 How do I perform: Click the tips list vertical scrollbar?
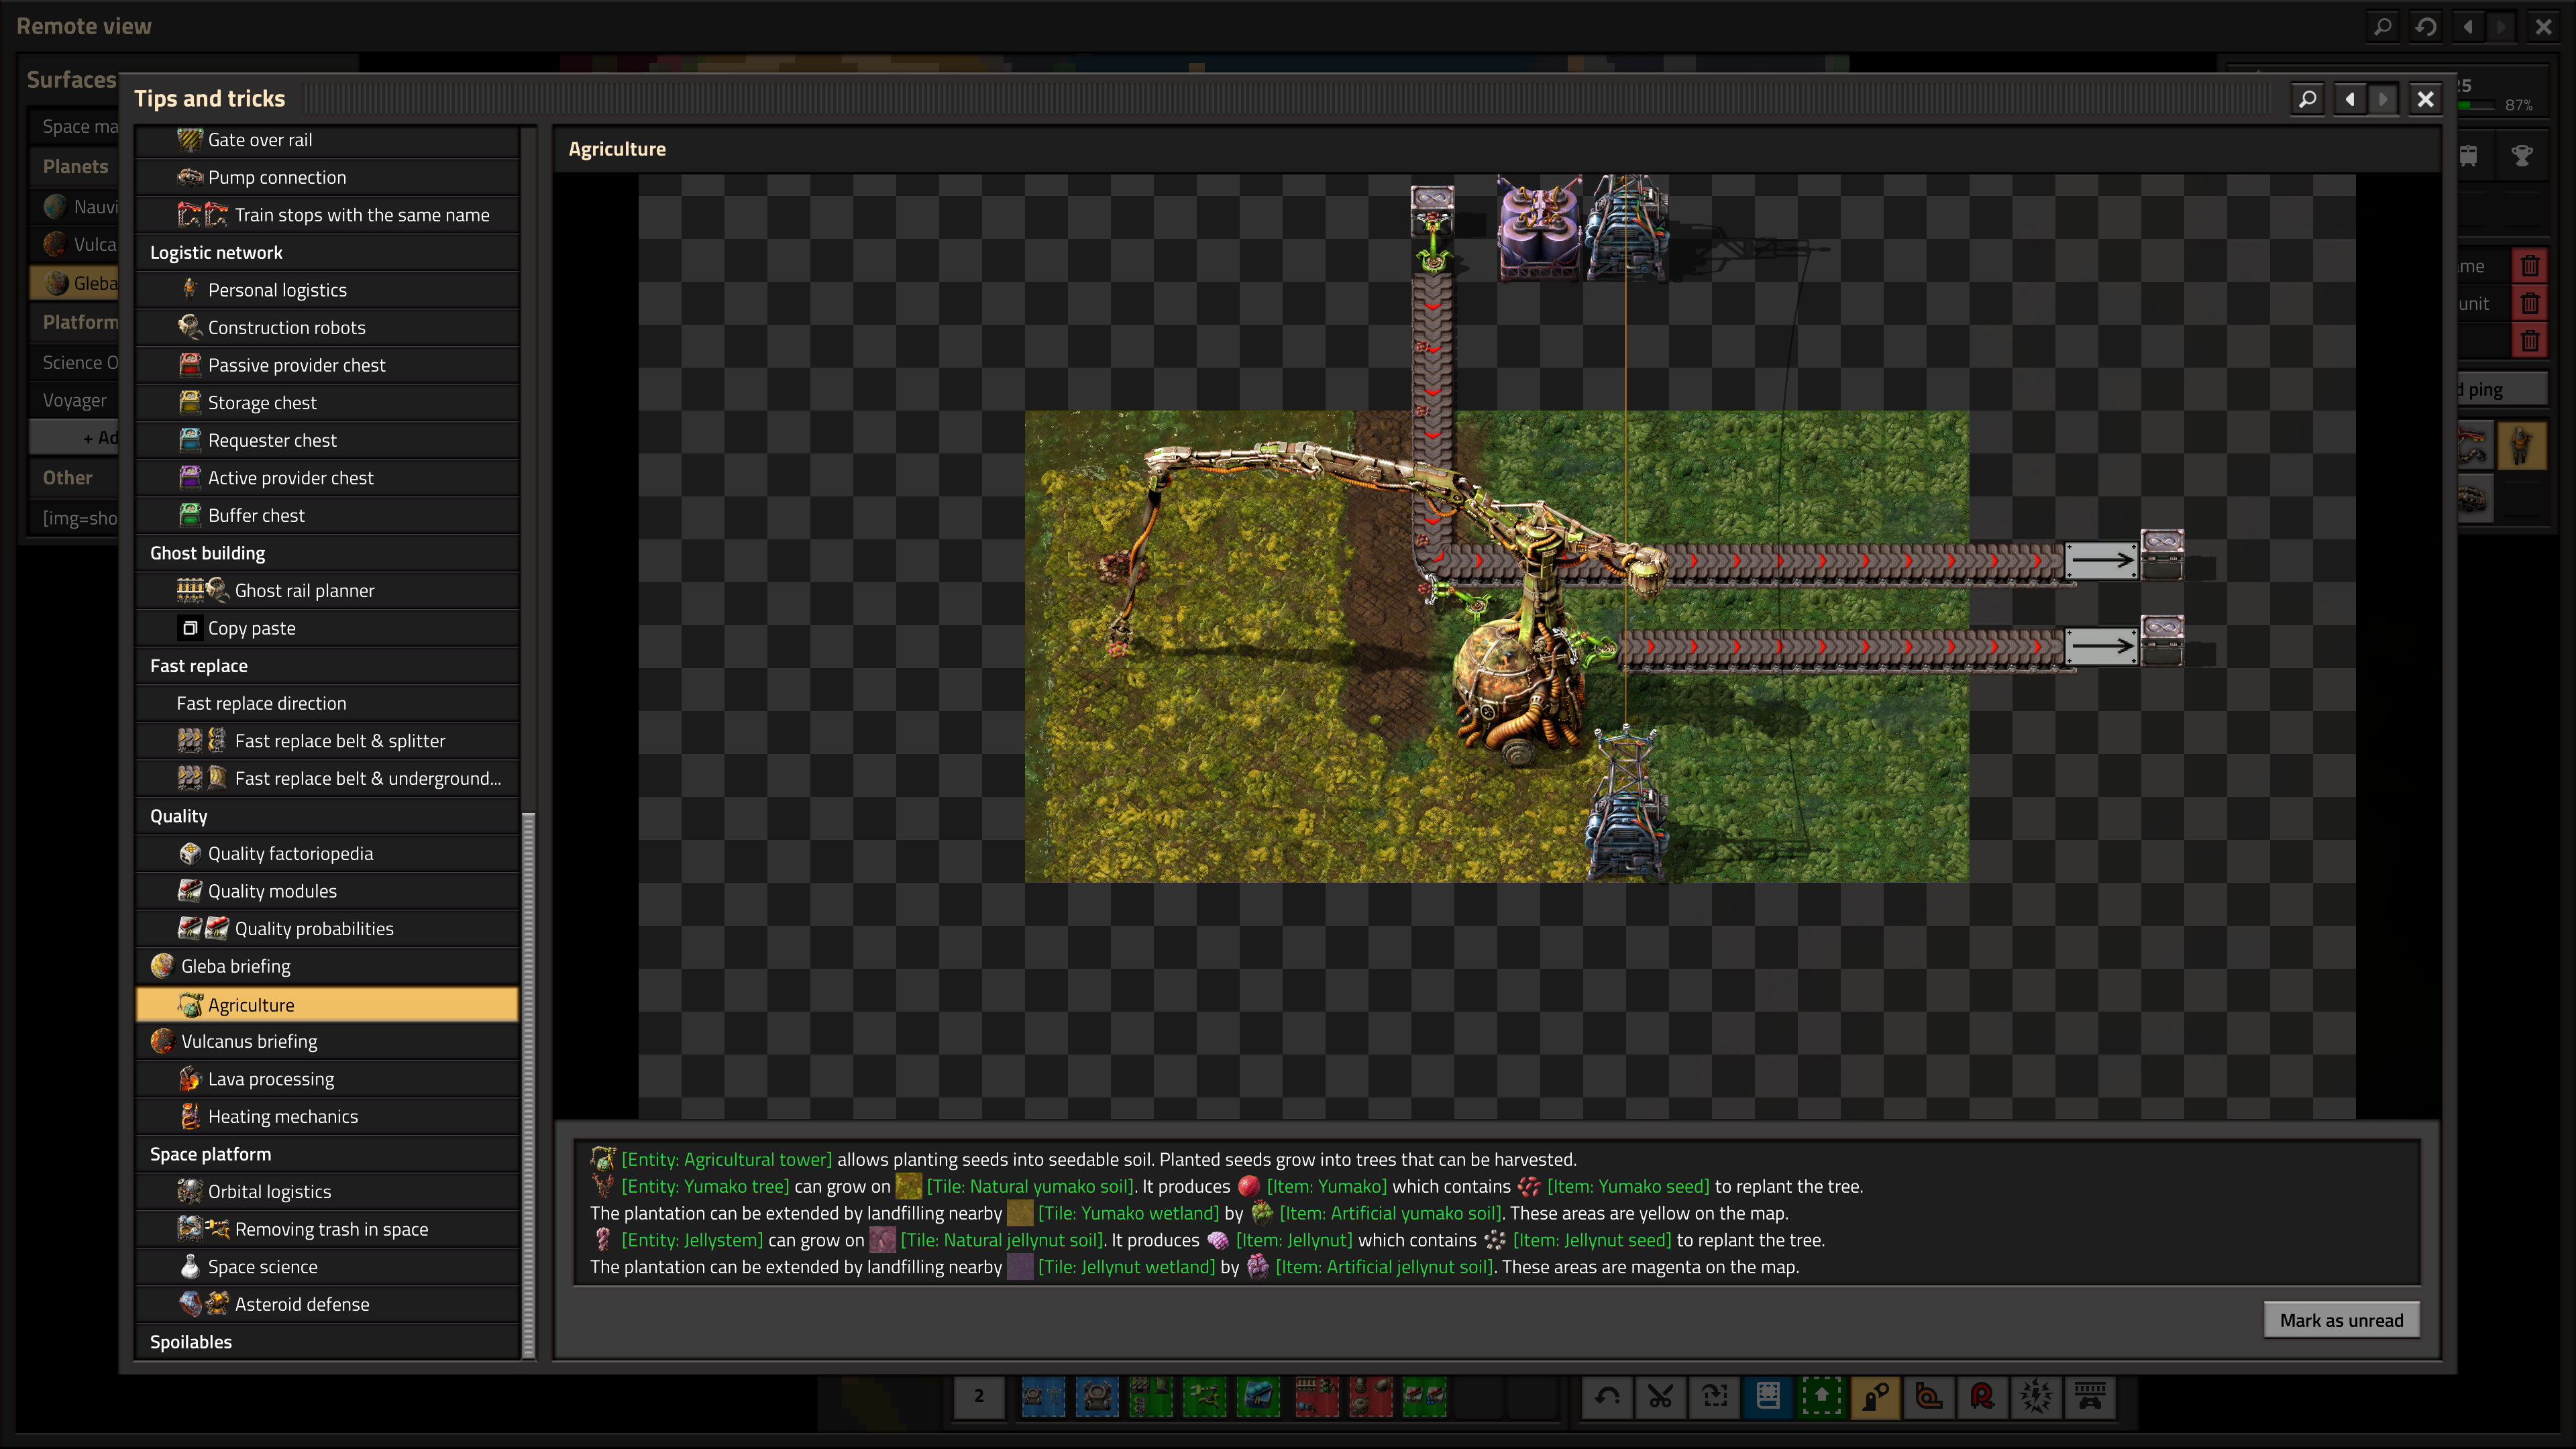tap(529, 1085)
